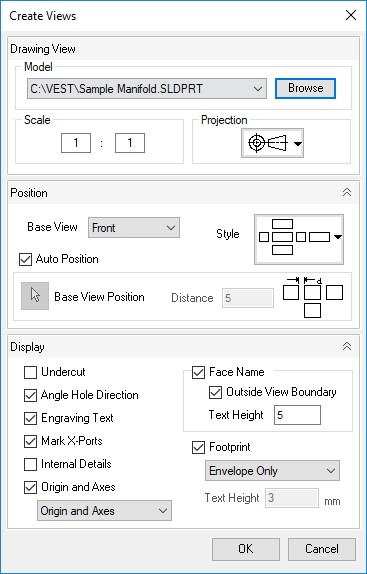Screen dimensions: 367x574
Task: Enable the Undercut checkbox
Action: (30, 372)
